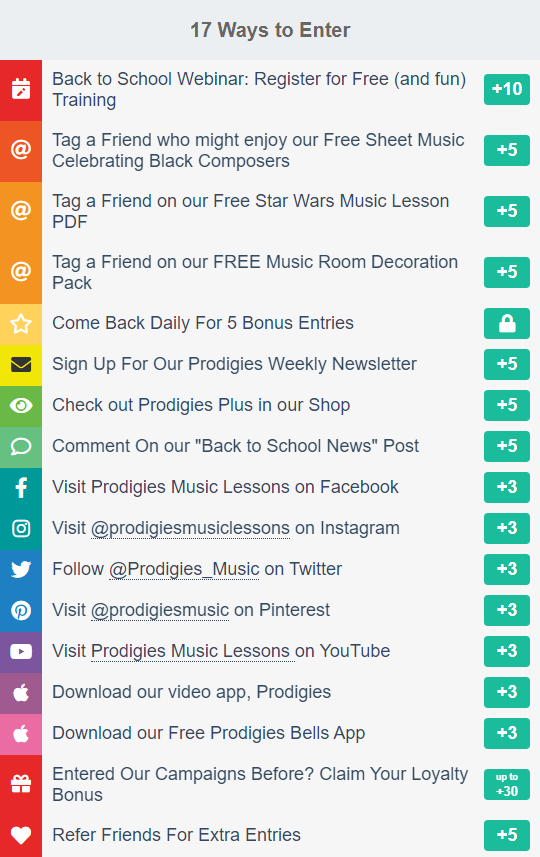Viewport: 540px width, 857px height.
Task: Click the YouTube icon
Action: [21, 651]
